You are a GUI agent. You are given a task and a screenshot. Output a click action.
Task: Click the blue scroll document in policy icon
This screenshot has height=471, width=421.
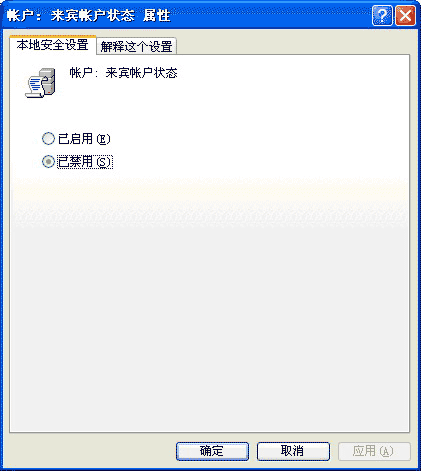[34, 87]
